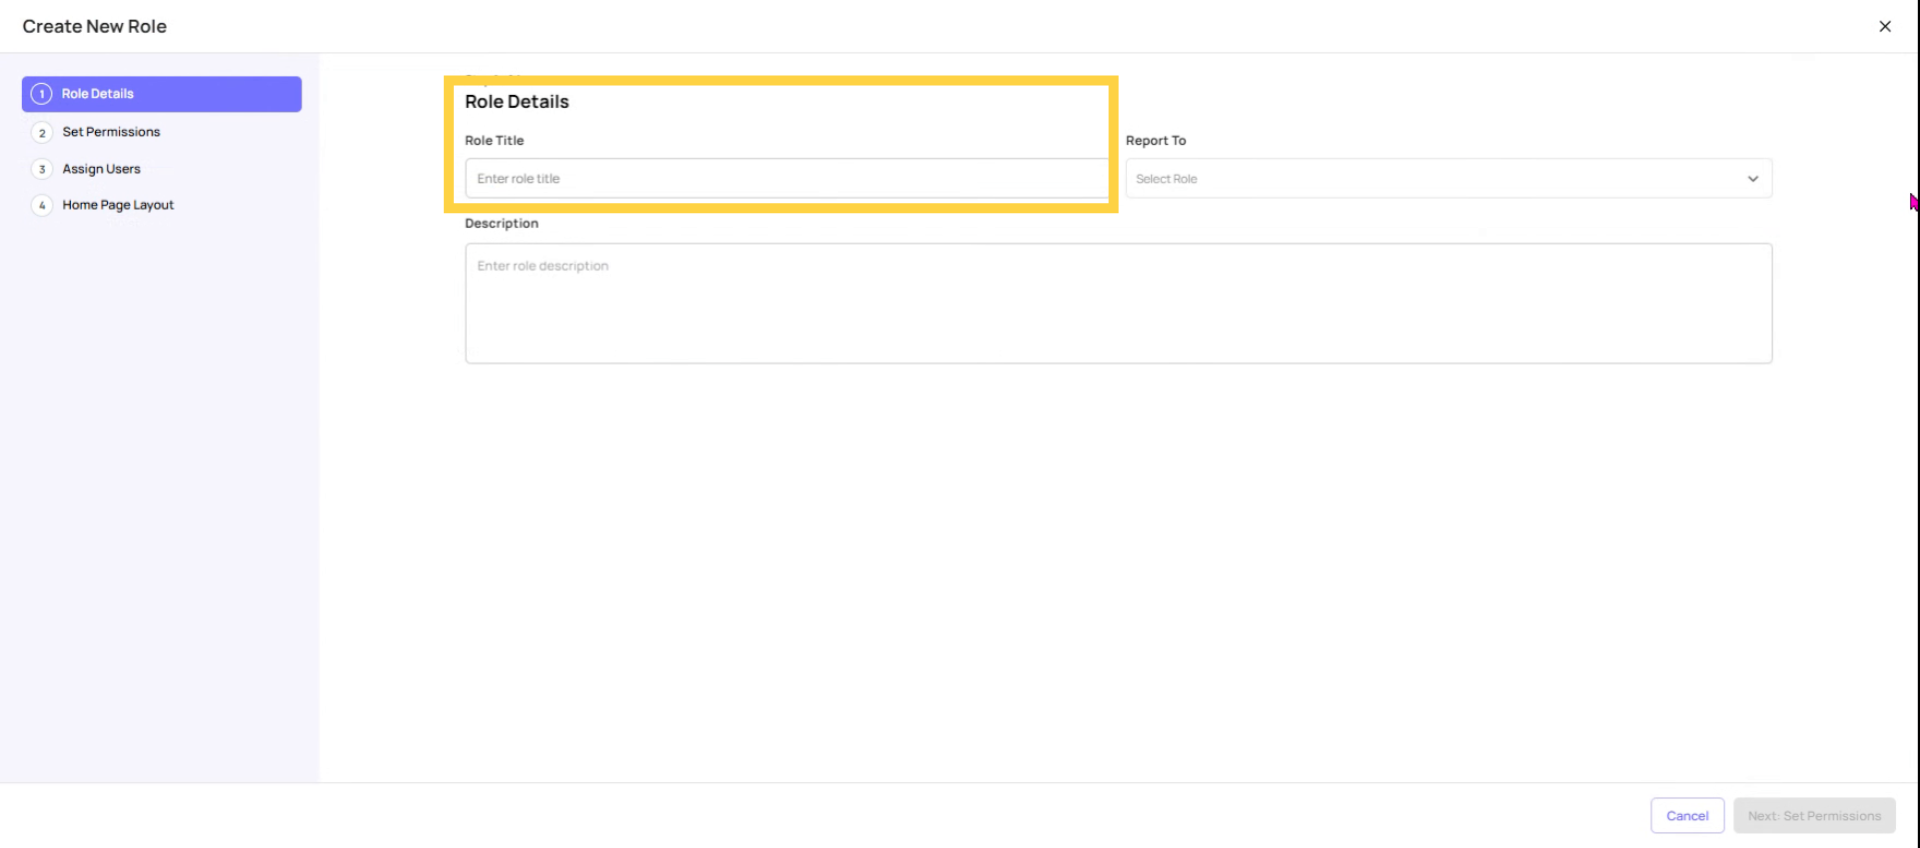Click the Role Details section heading
Image resolution: width=1920 pixels, height=848 pixels.
517,102
